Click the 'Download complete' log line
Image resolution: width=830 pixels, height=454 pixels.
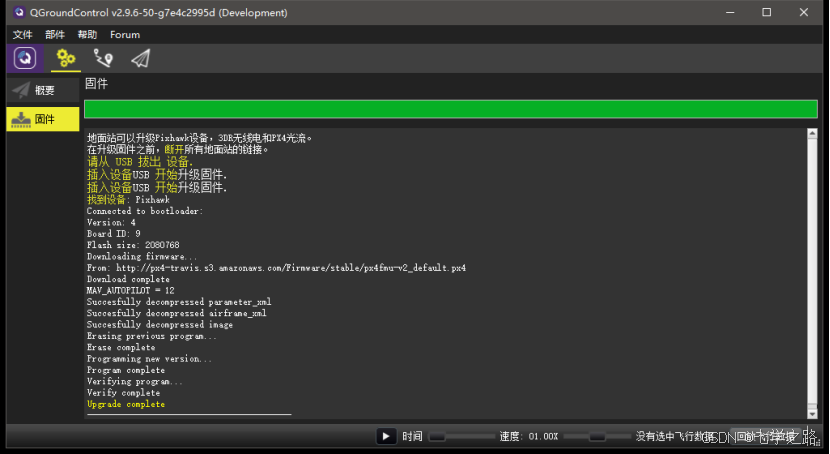click(x=129, y=279)
